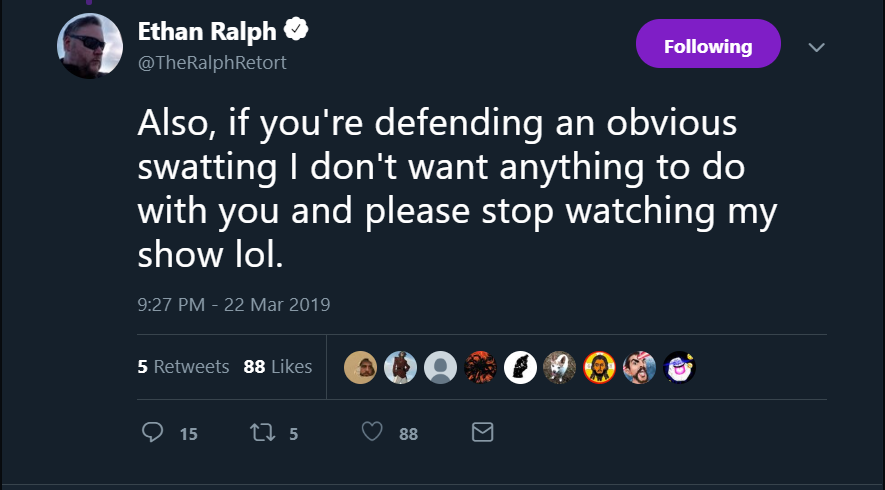Send via the direct message envelope icon

click(483, 432)
